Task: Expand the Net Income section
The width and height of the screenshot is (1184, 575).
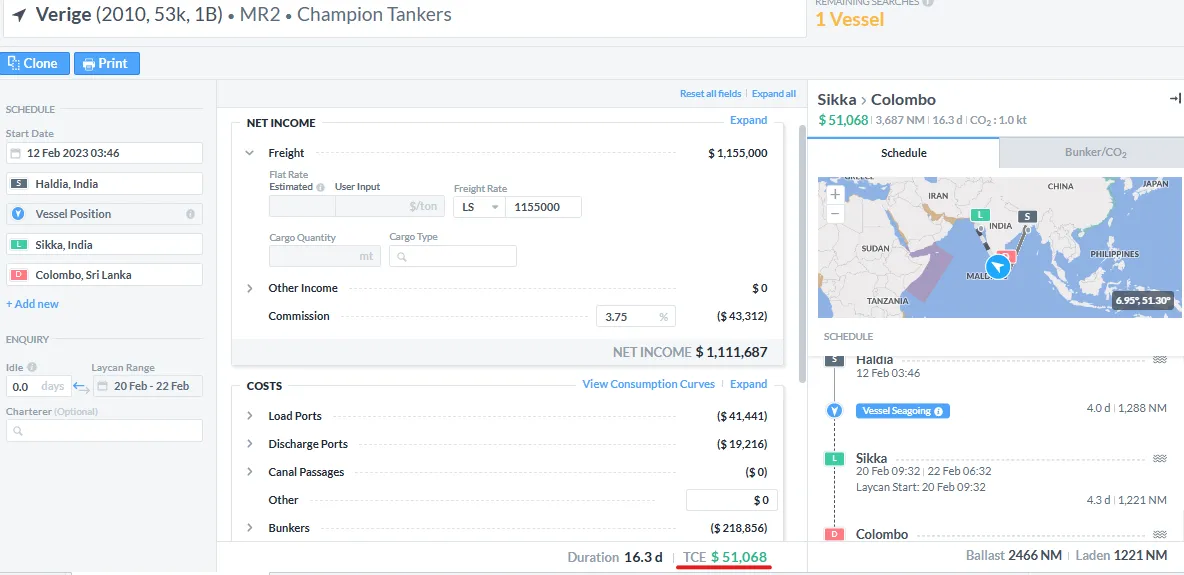Action: (x=748, y=120)
